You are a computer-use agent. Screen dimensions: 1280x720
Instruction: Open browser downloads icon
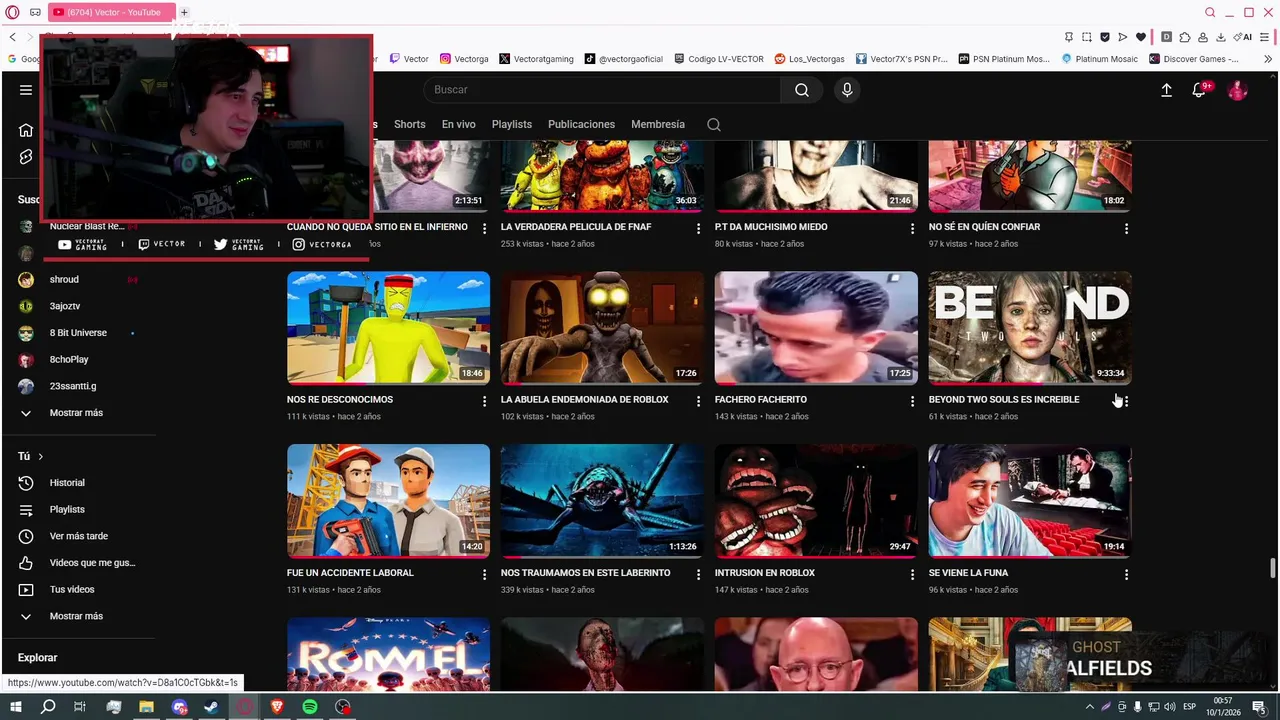(1221, 37)
